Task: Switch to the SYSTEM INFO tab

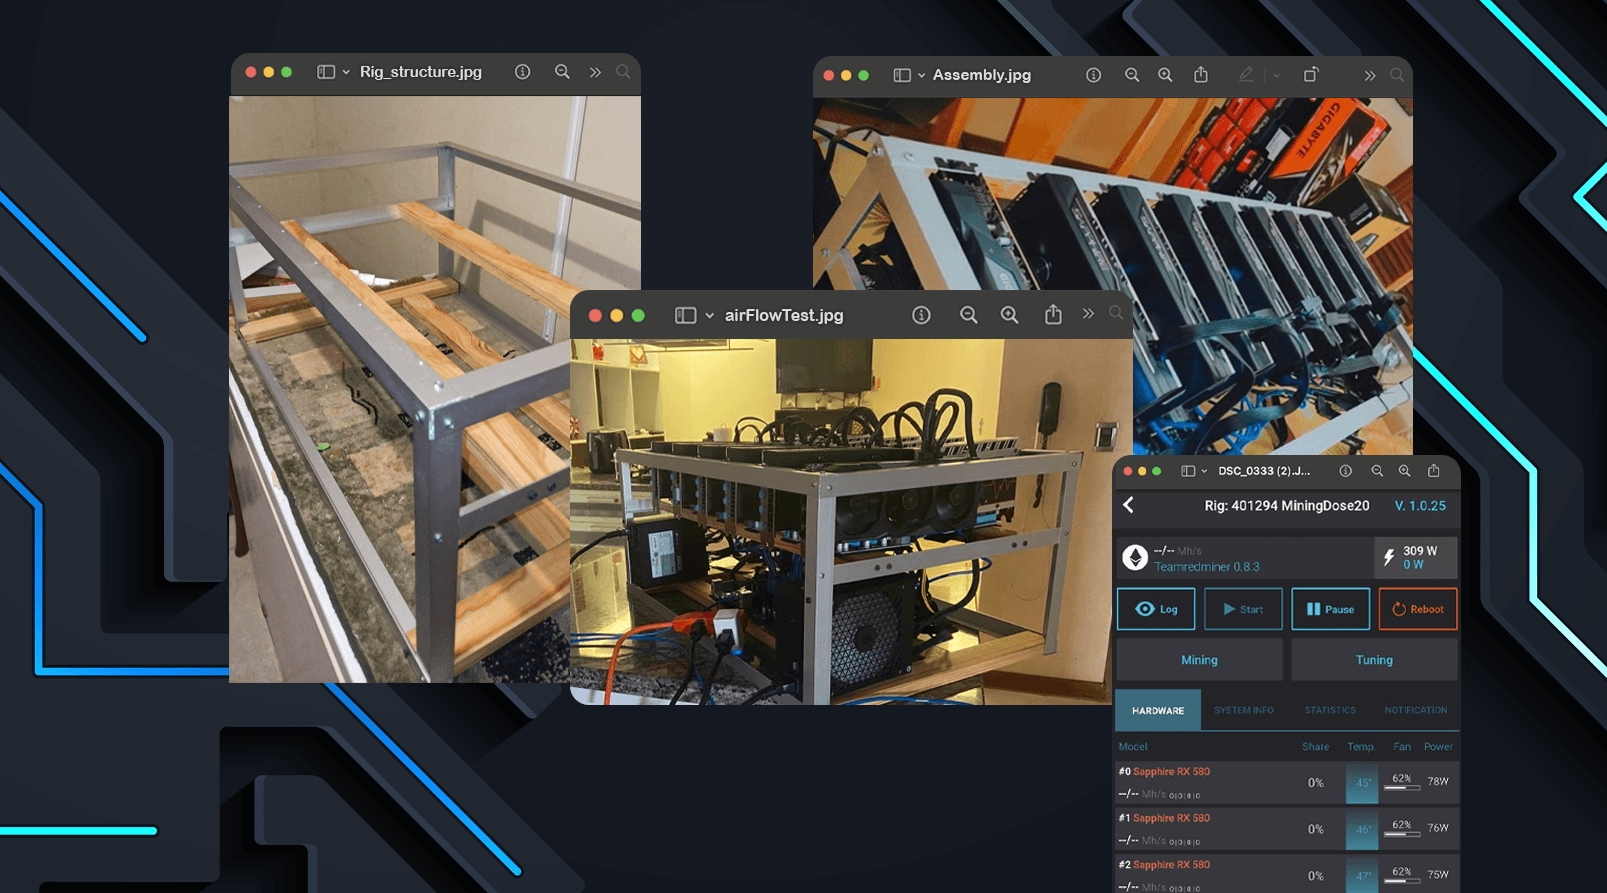Action: tap(1244, 710)
